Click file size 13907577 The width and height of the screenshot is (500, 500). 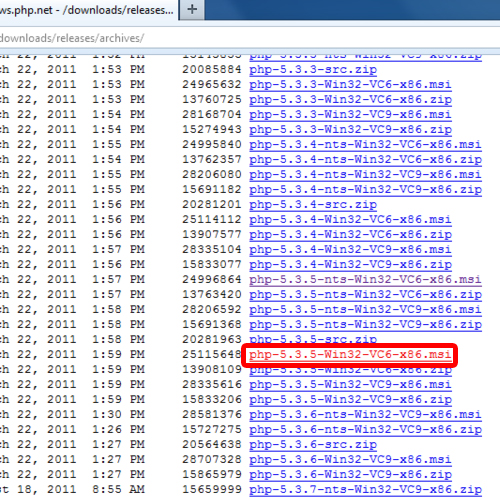click(x=212, y=234)
